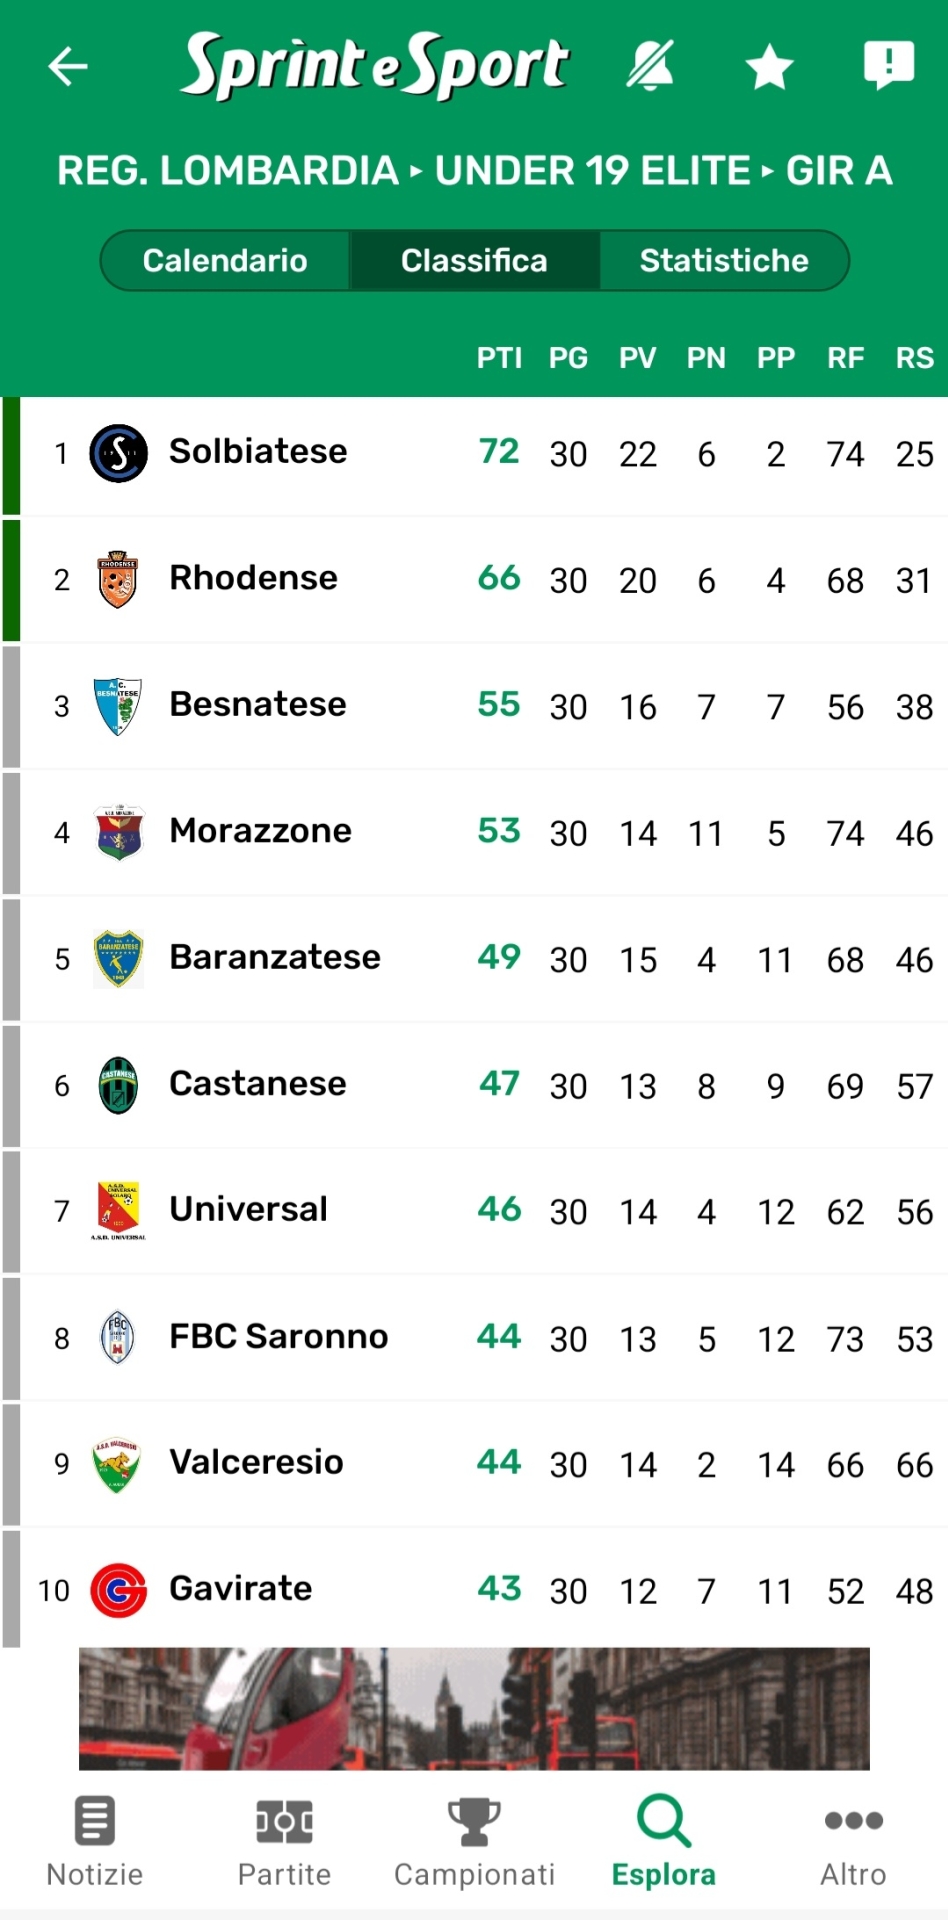The width and height of the screenshot is (948, 1920).
Task: Go to Partite matches section
Action: [284, 1841]
